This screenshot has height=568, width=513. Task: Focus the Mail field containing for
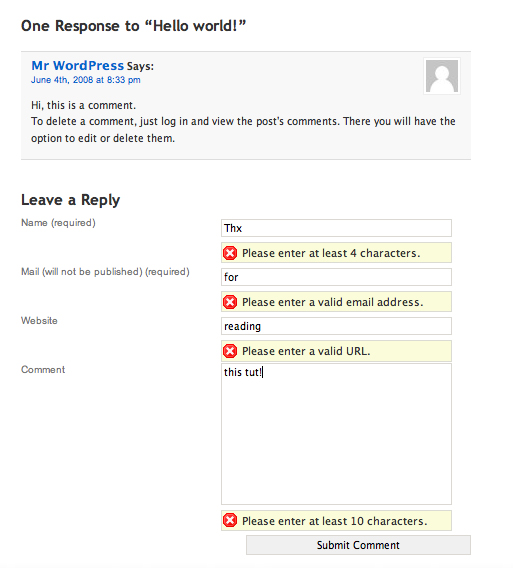tap(336, 277)
